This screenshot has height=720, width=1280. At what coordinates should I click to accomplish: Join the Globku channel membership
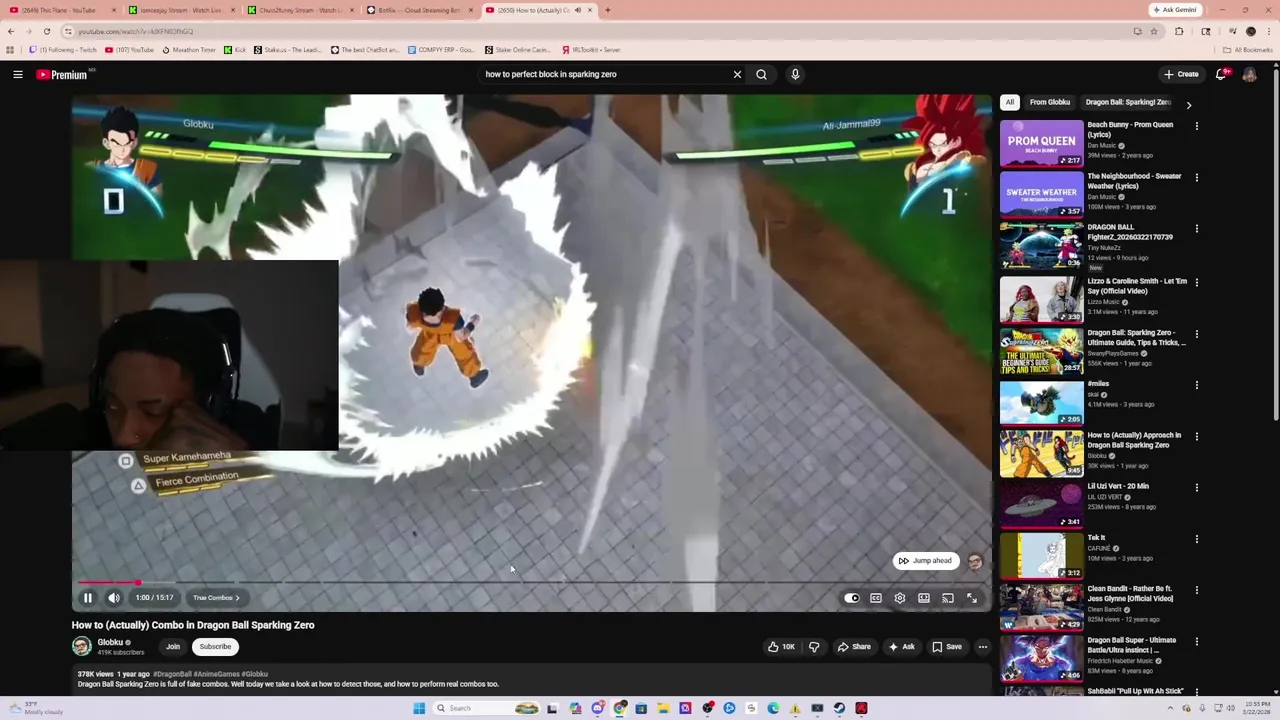(x=173, y=647)
